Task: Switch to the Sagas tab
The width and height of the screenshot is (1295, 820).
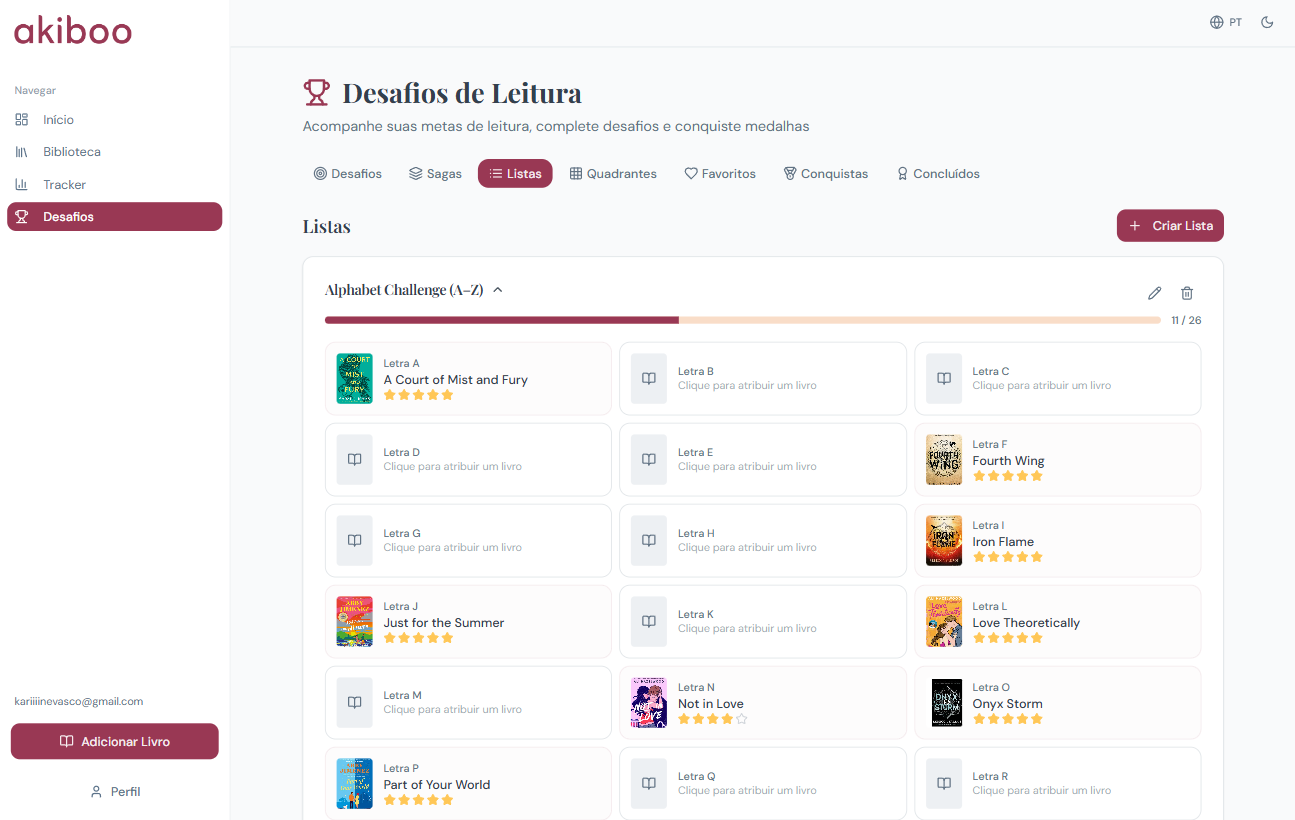Action: pos(435,173)
